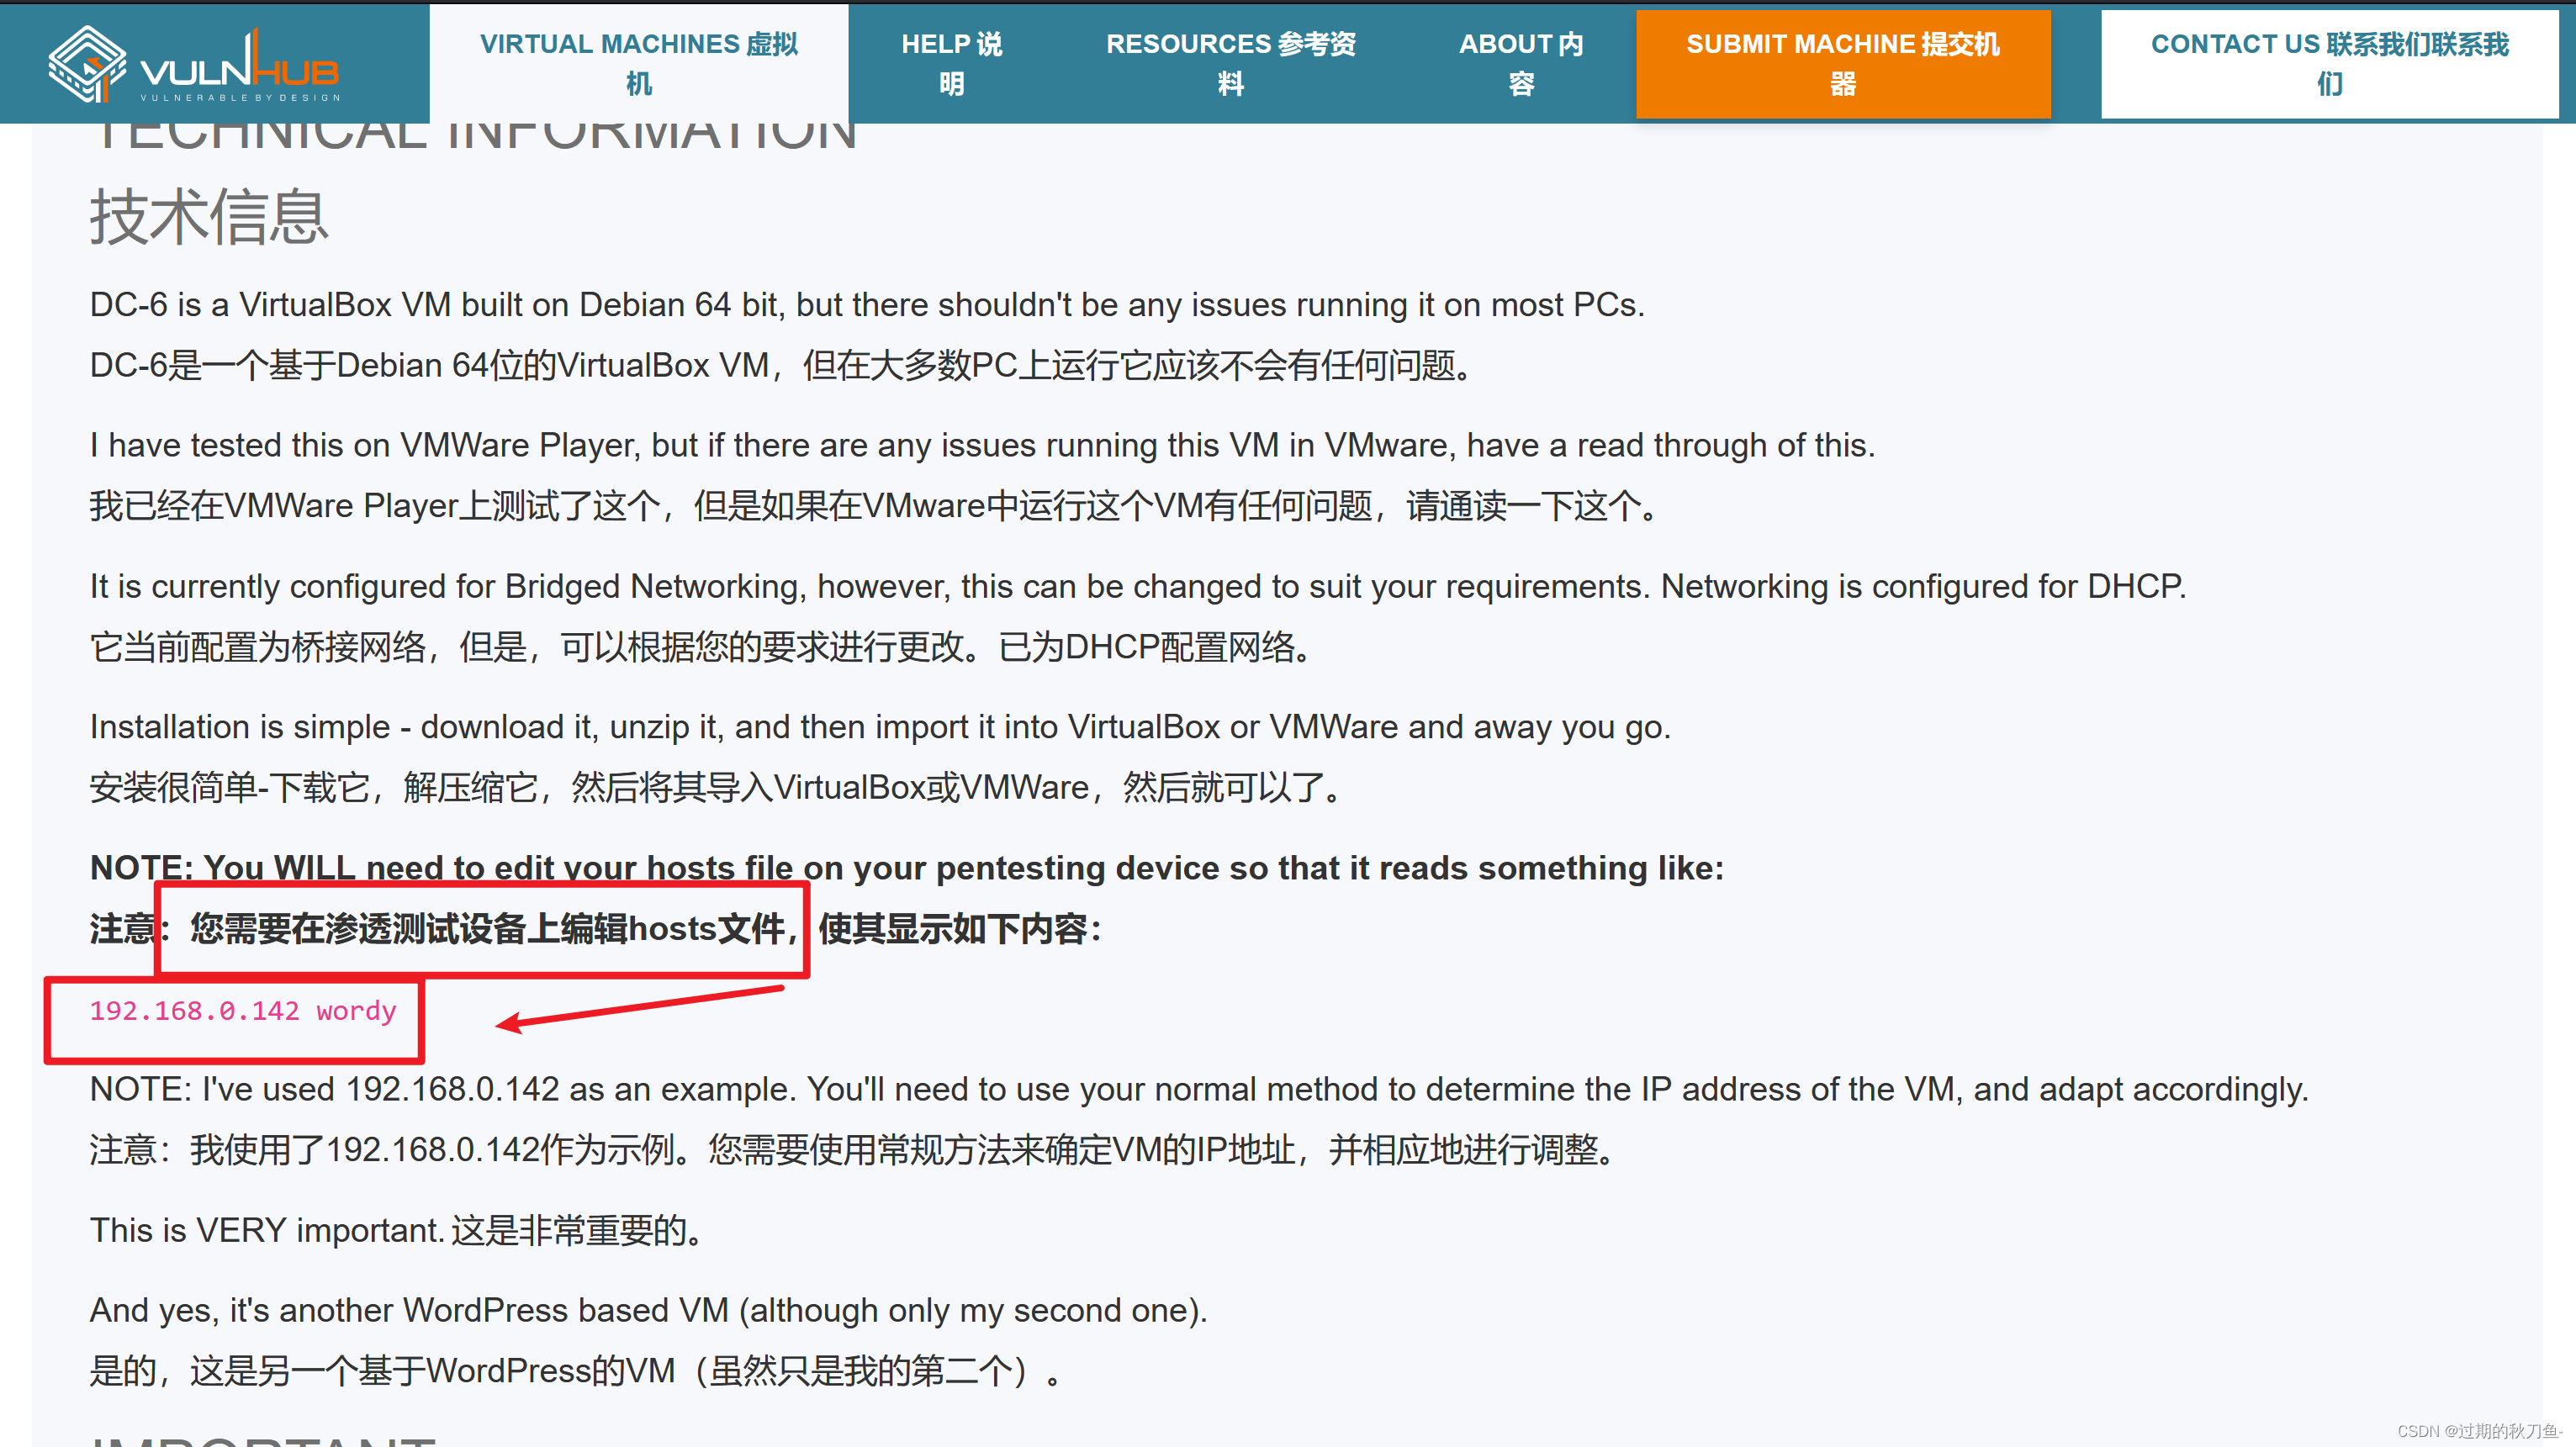Click the 'This is VERY important' line
The width and height of the screenshot is (2576, 1447).
pos(397,1230)
